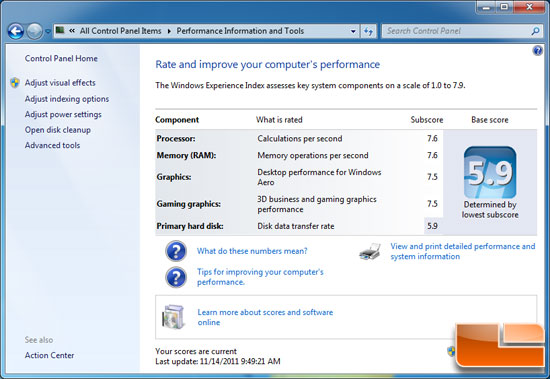Screen dimensions: 550x379
Task: Click the Back navigation arrow
Action: pyautogui.click(x=16, y=32)
